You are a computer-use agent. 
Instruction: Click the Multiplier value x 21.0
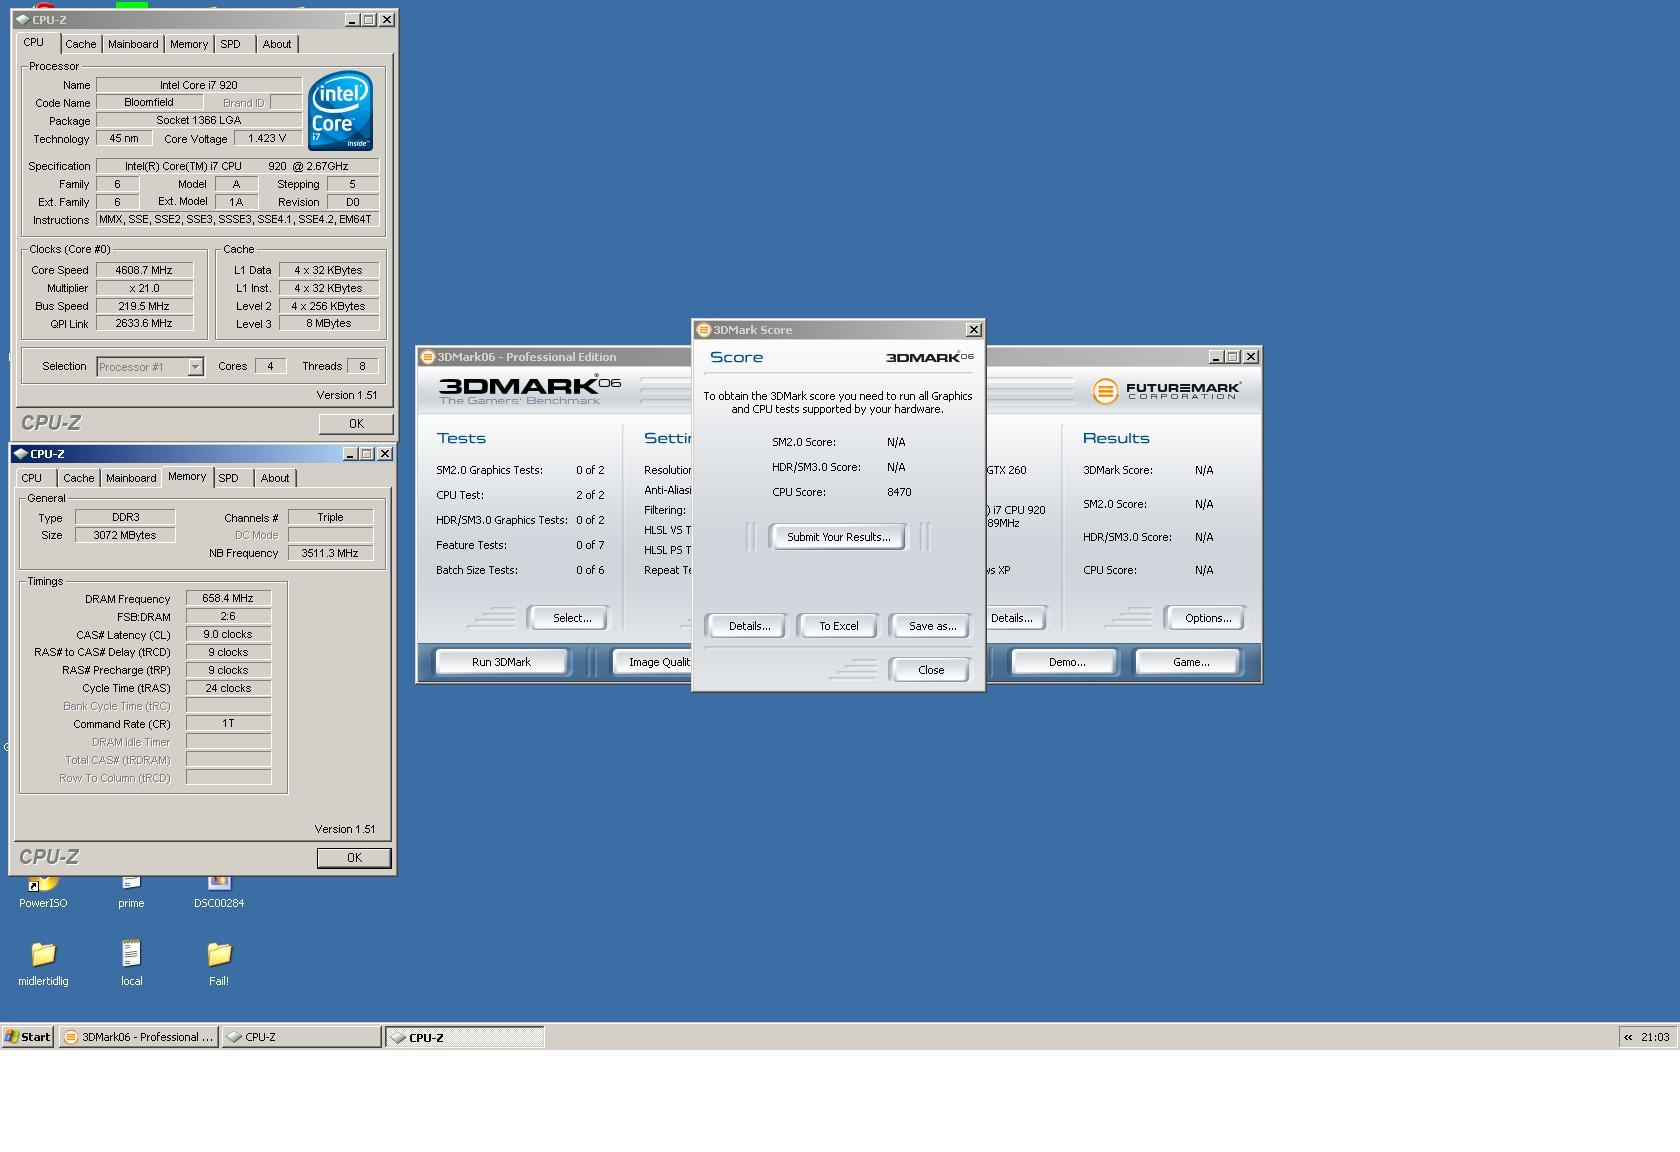[144, 288]
